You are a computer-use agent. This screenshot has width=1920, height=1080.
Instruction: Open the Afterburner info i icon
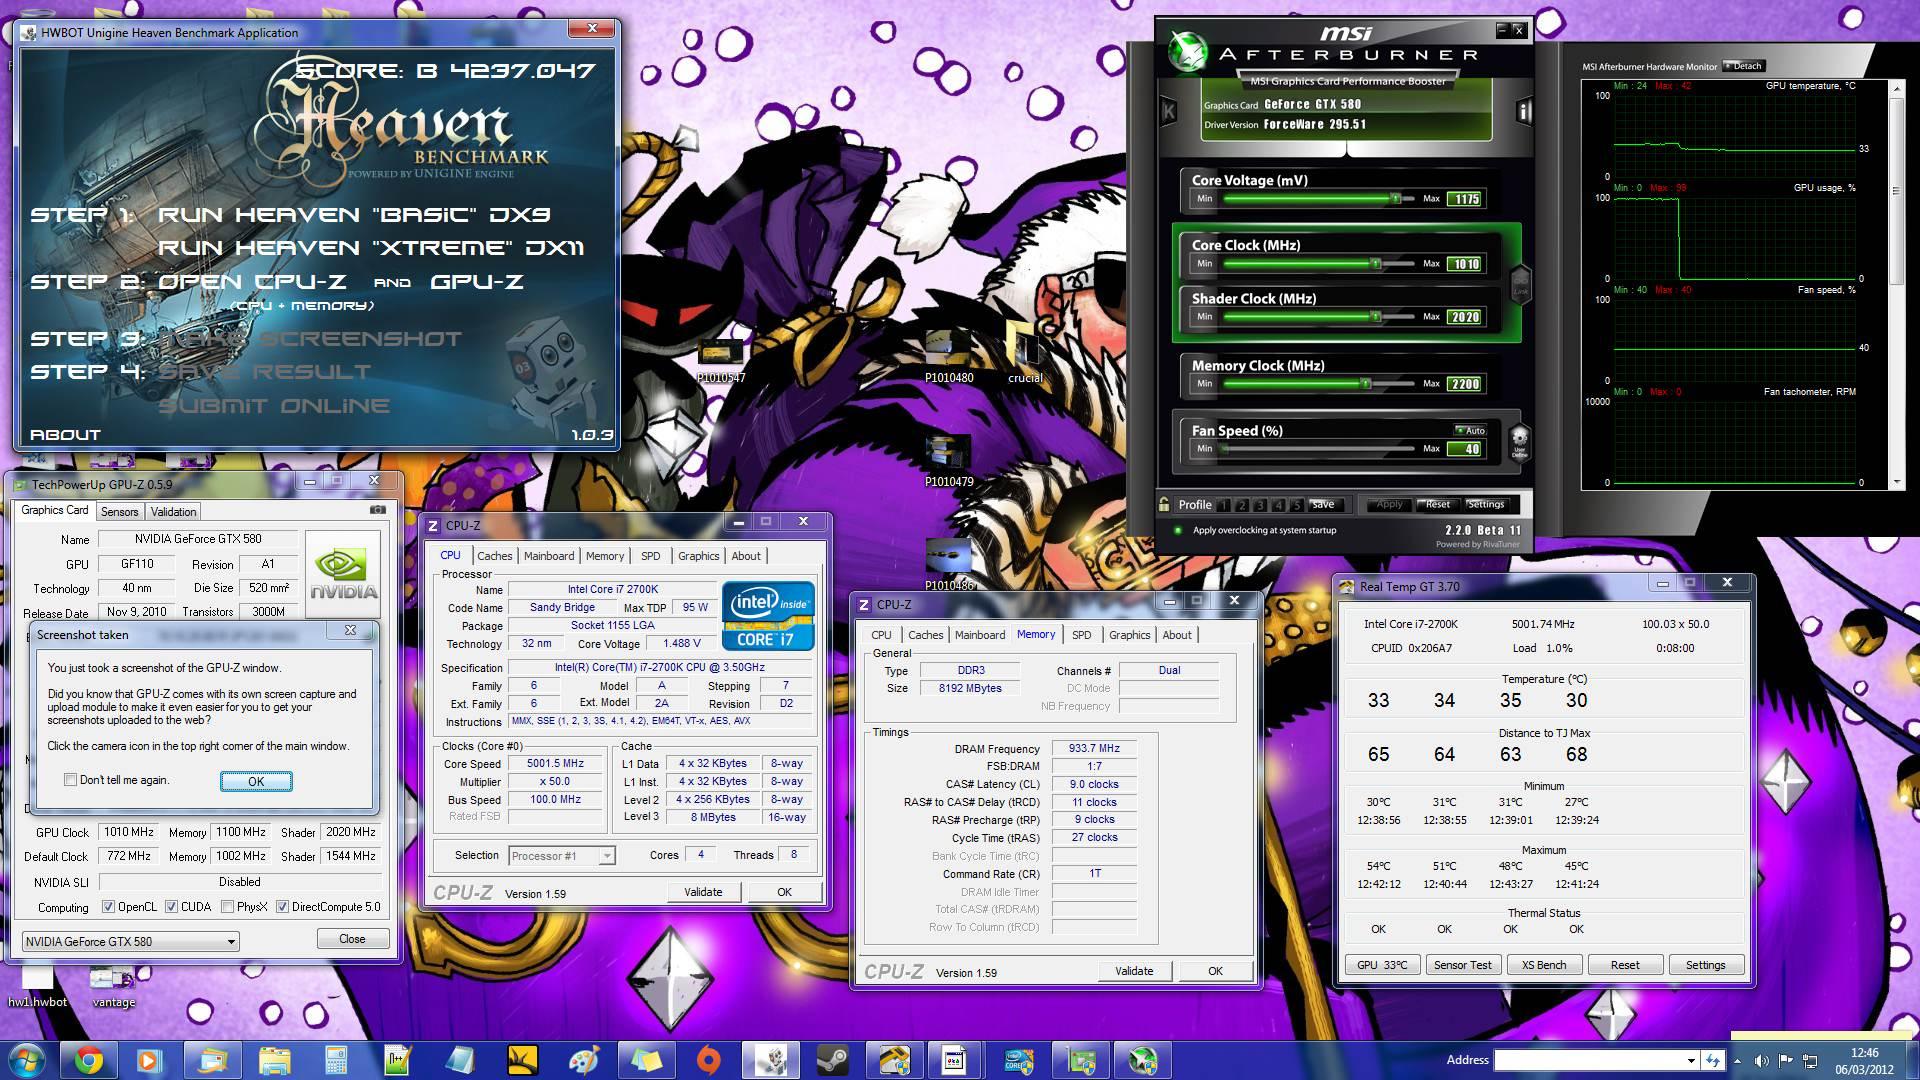coord(1524,111)
